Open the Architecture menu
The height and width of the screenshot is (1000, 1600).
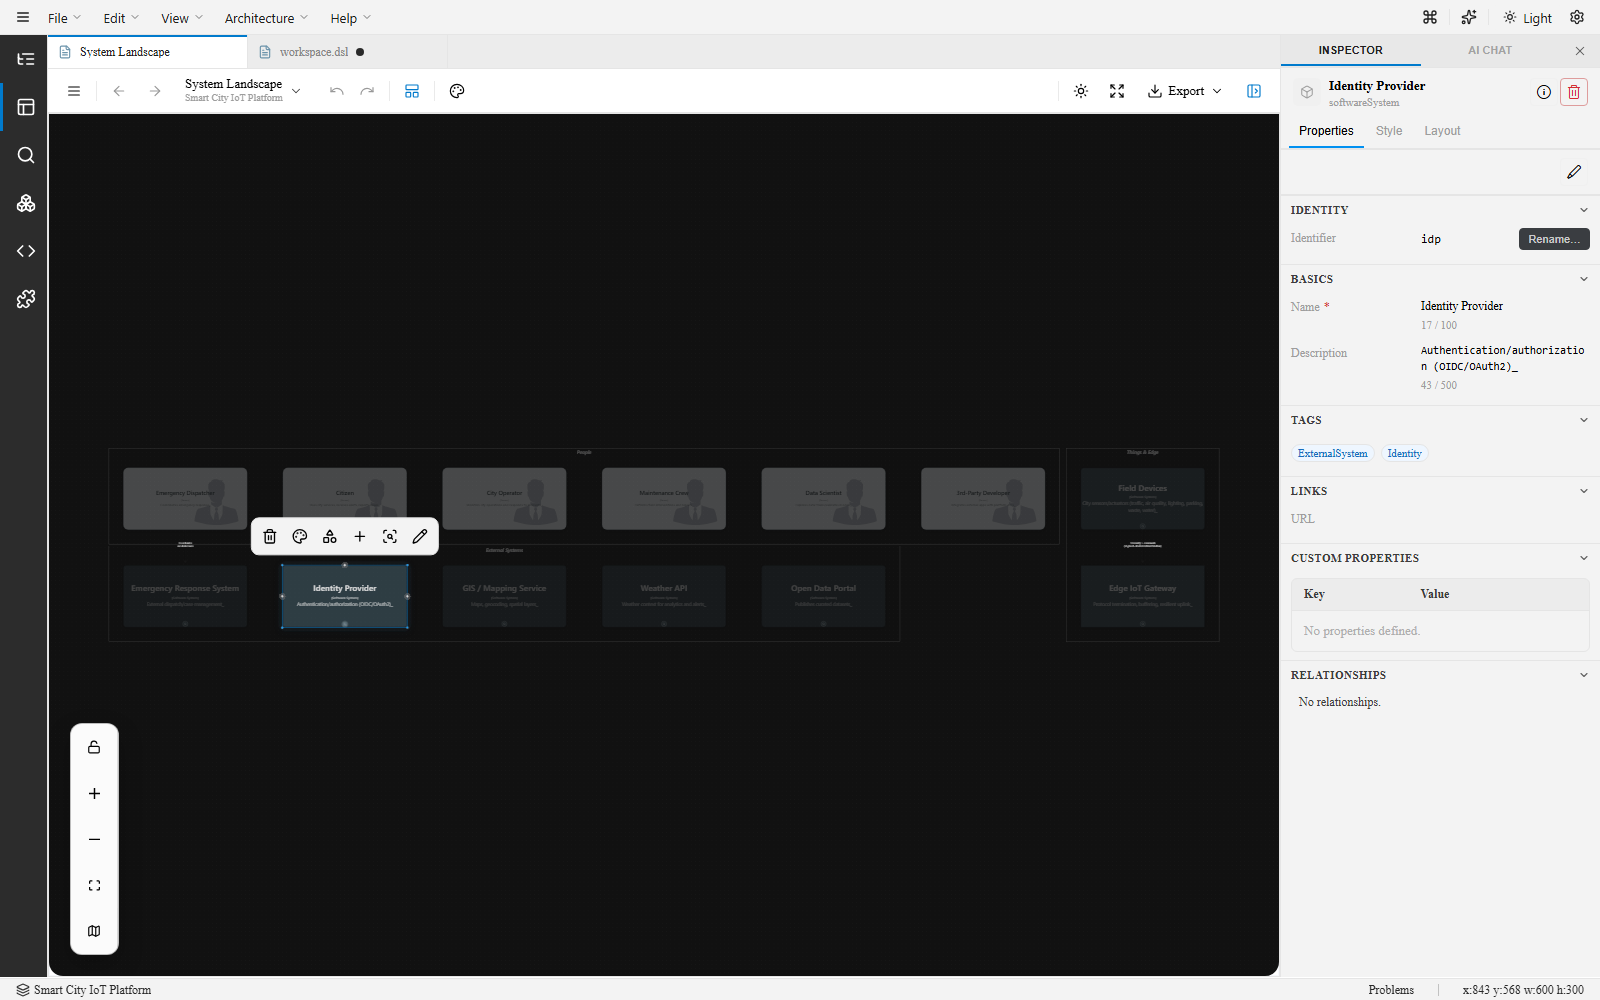pos(266,18)
